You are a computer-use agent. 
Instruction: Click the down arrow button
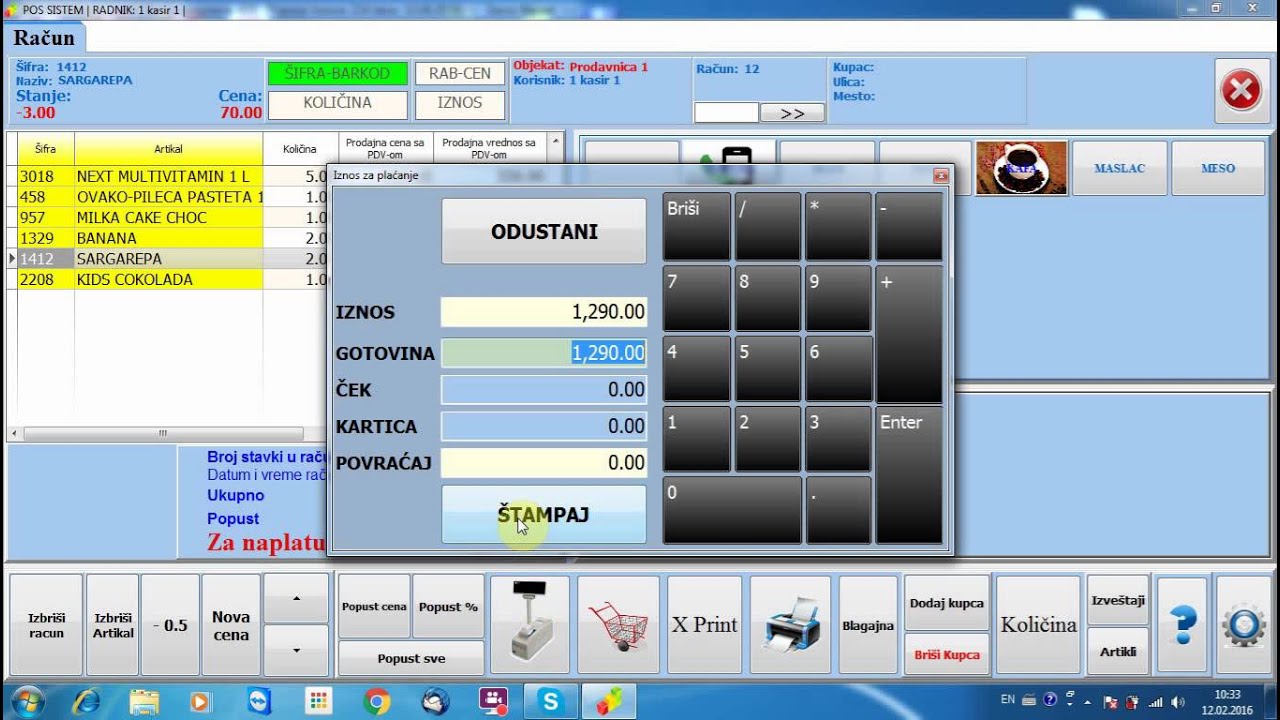(x=296, y=650)
